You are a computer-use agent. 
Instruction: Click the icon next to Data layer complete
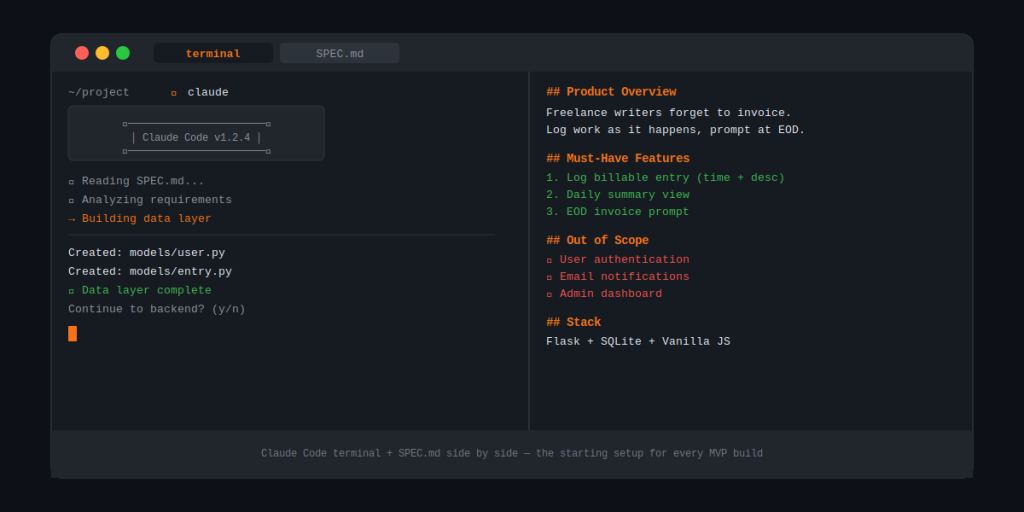(x=71, y=291)
